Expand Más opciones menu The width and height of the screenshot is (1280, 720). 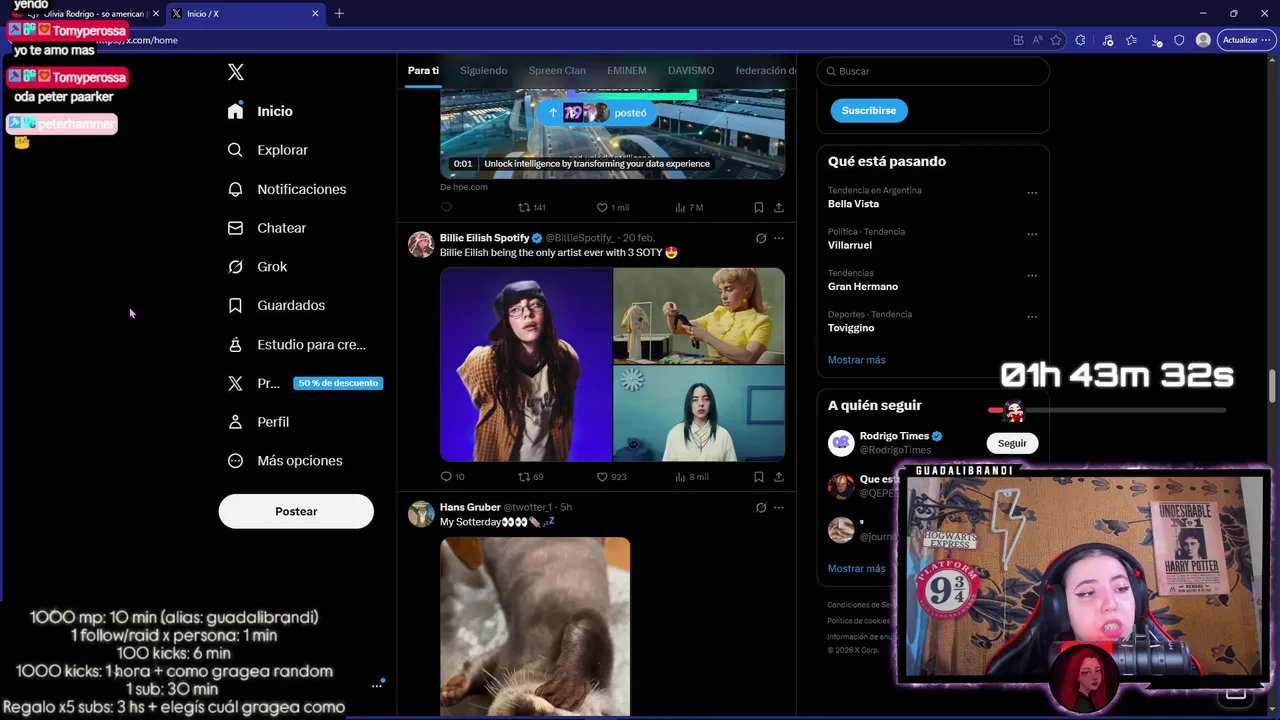(x=285, y=461)
